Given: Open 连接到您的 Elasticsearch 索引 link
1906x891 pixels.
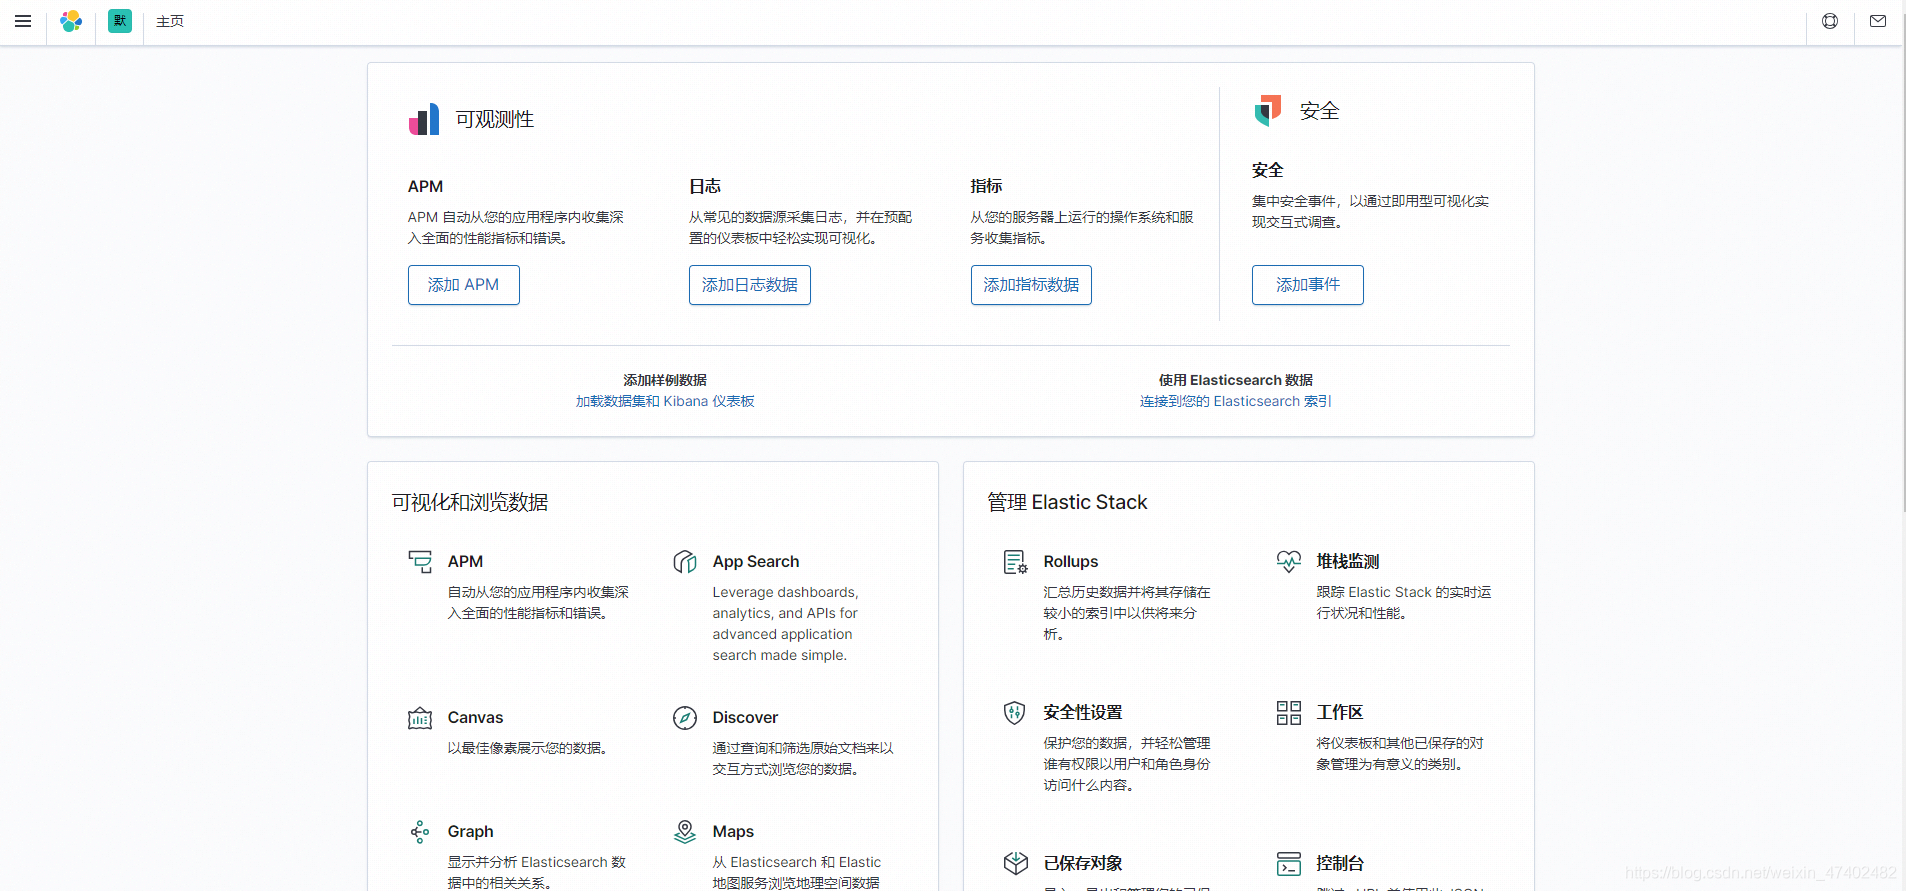Looking at the screenshot, I should coord(1236,401).
